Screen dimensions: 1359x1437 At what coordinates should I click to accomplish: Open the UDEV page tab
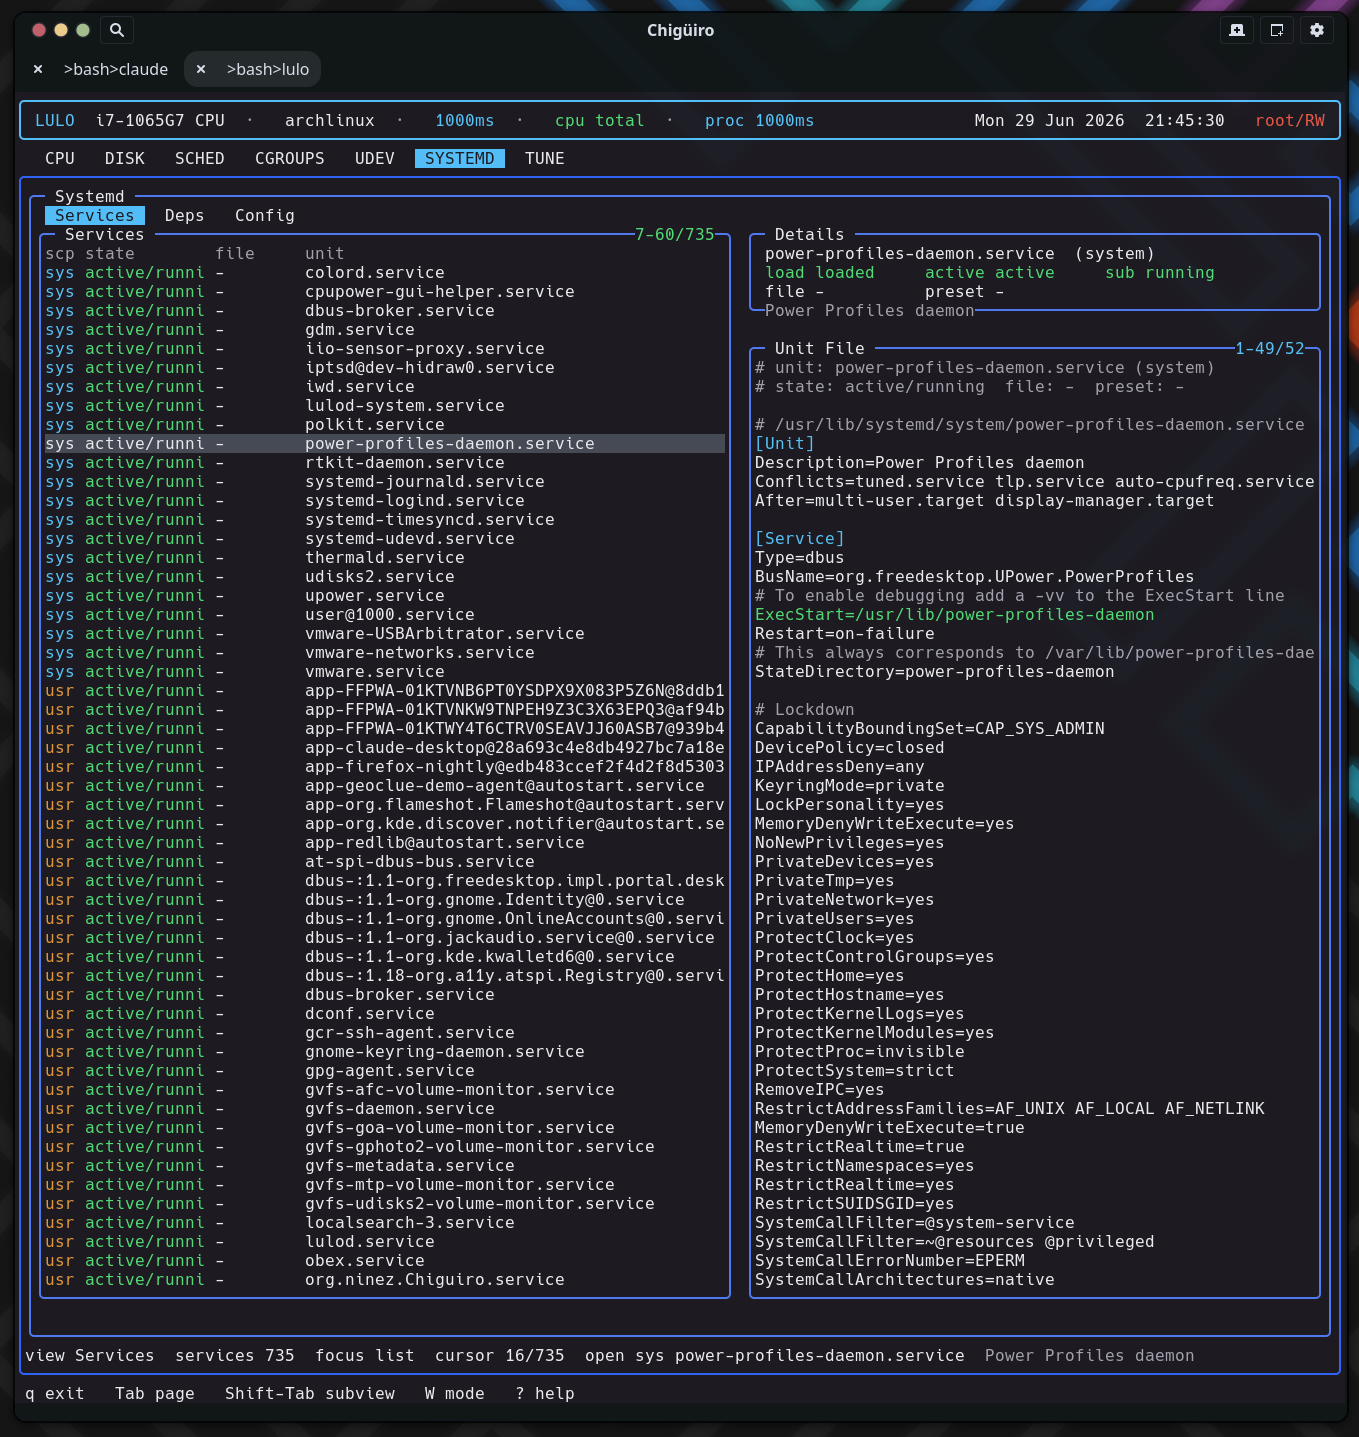tap(375, 158)
